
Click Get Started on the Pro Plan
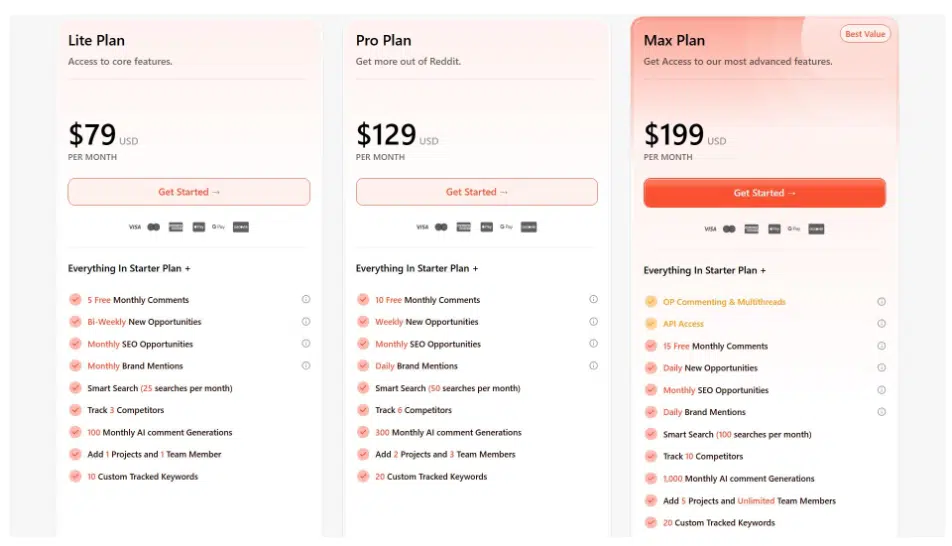pyautogui.click(x=476, y=192)
